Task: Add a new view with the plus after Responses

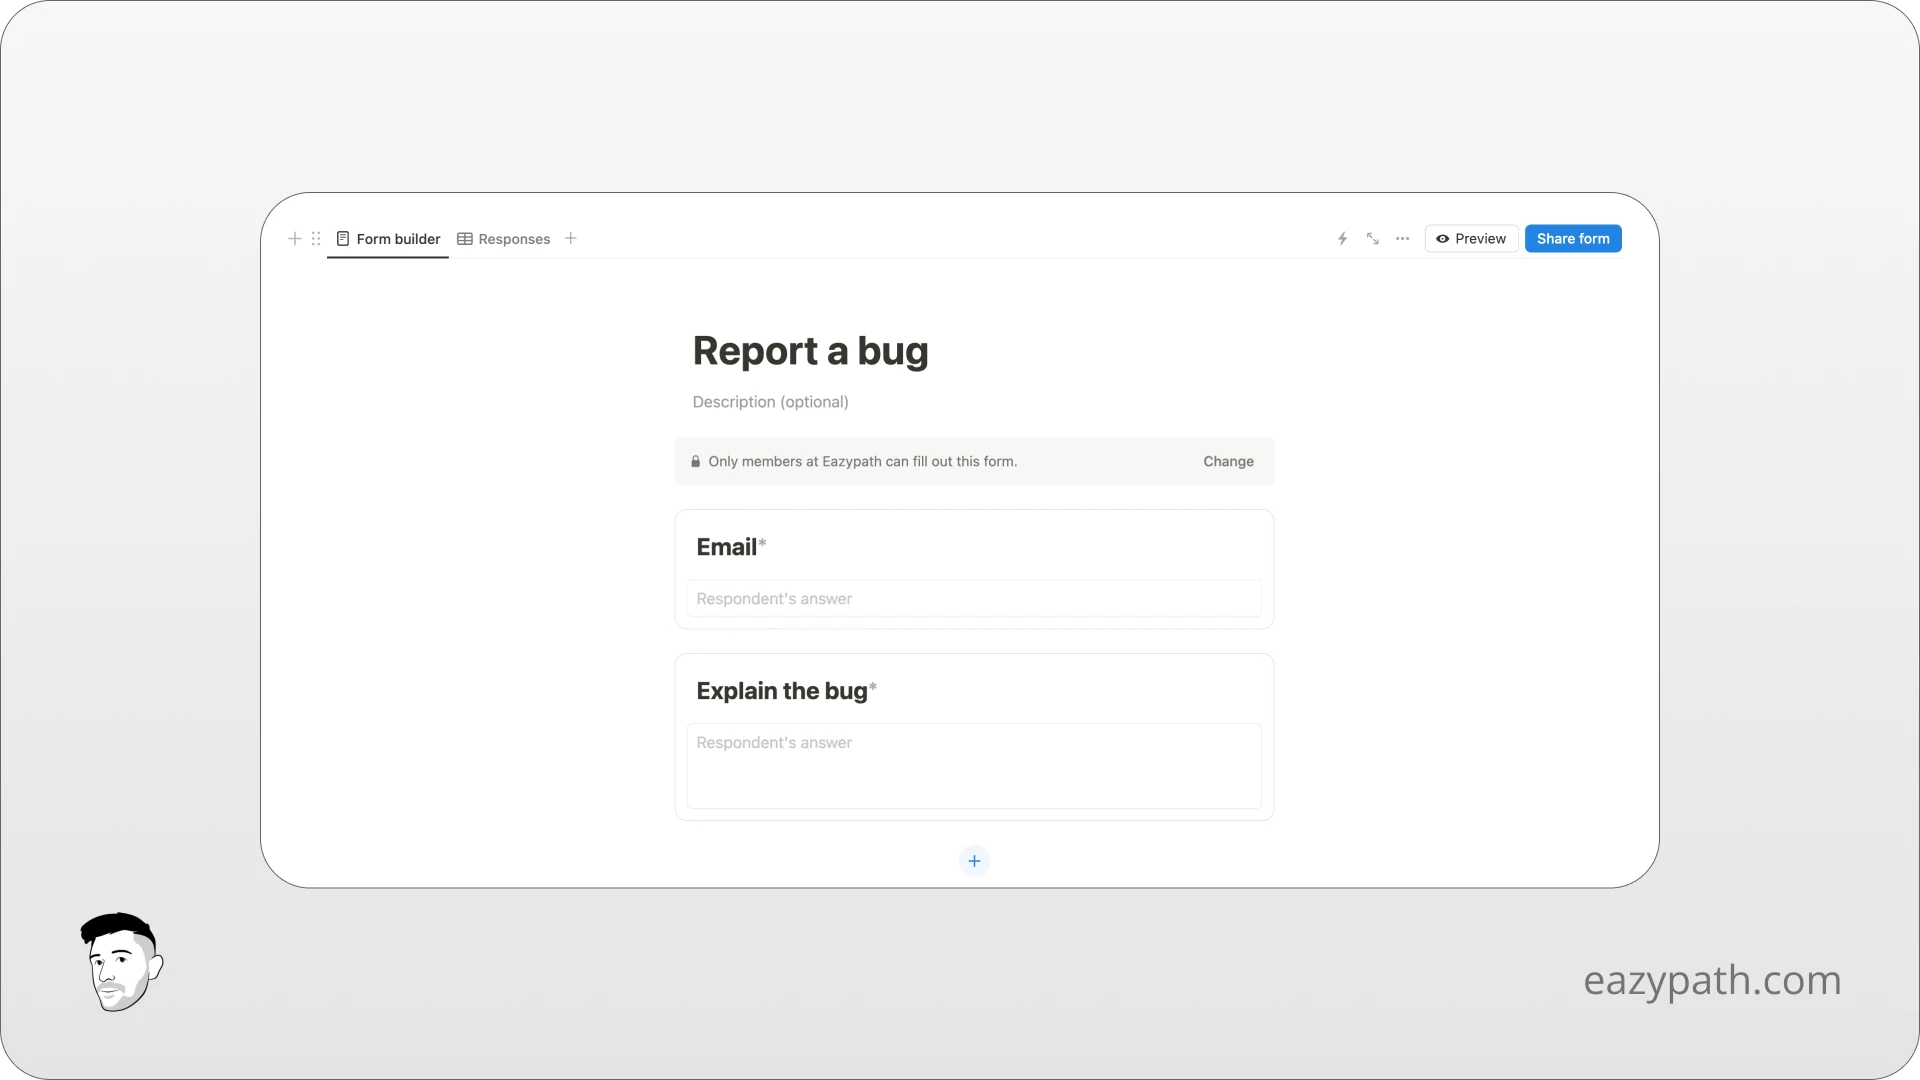Action: (570, 238)
